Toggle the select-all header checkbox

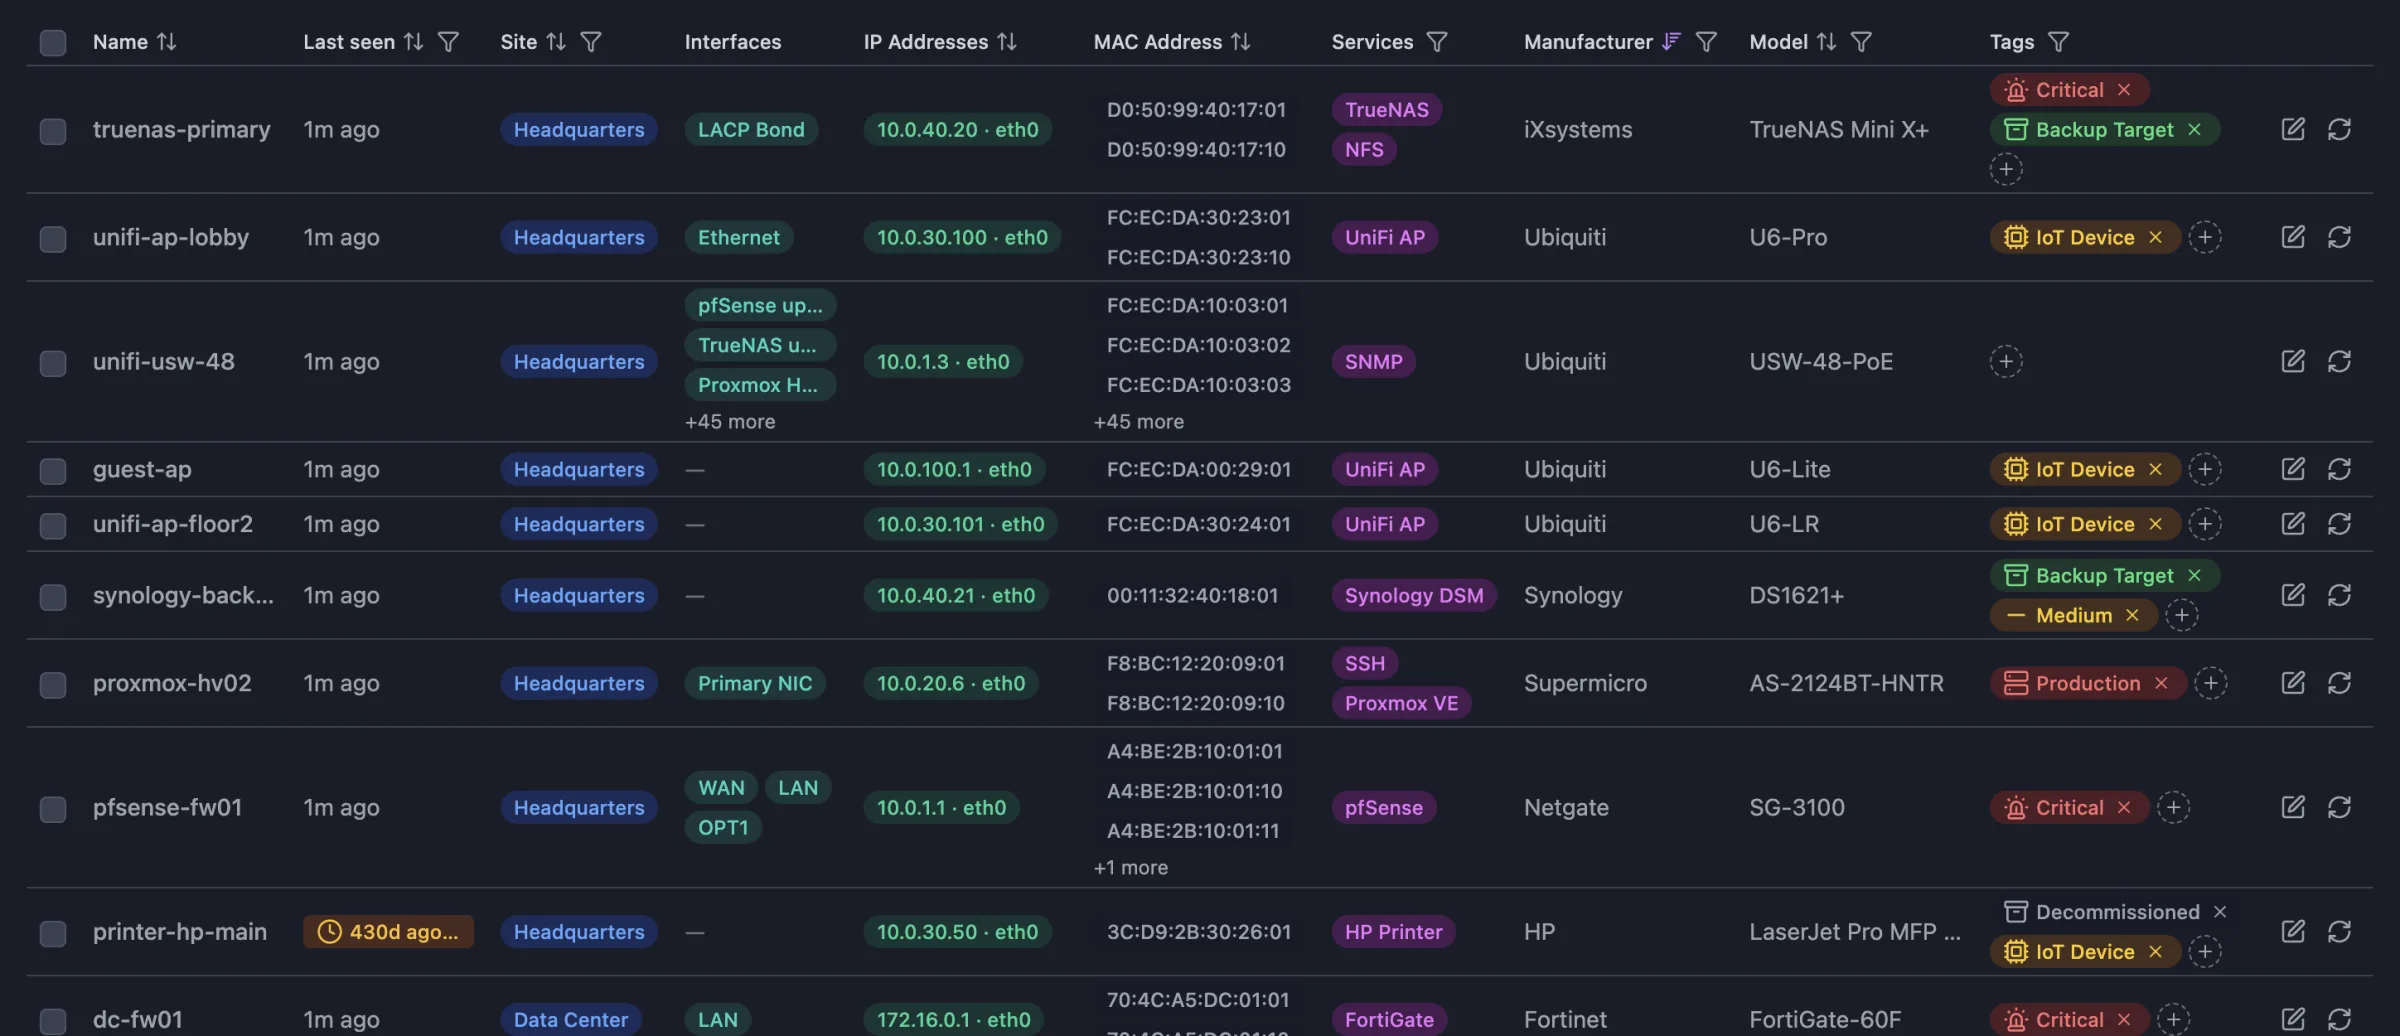[53, 42]
